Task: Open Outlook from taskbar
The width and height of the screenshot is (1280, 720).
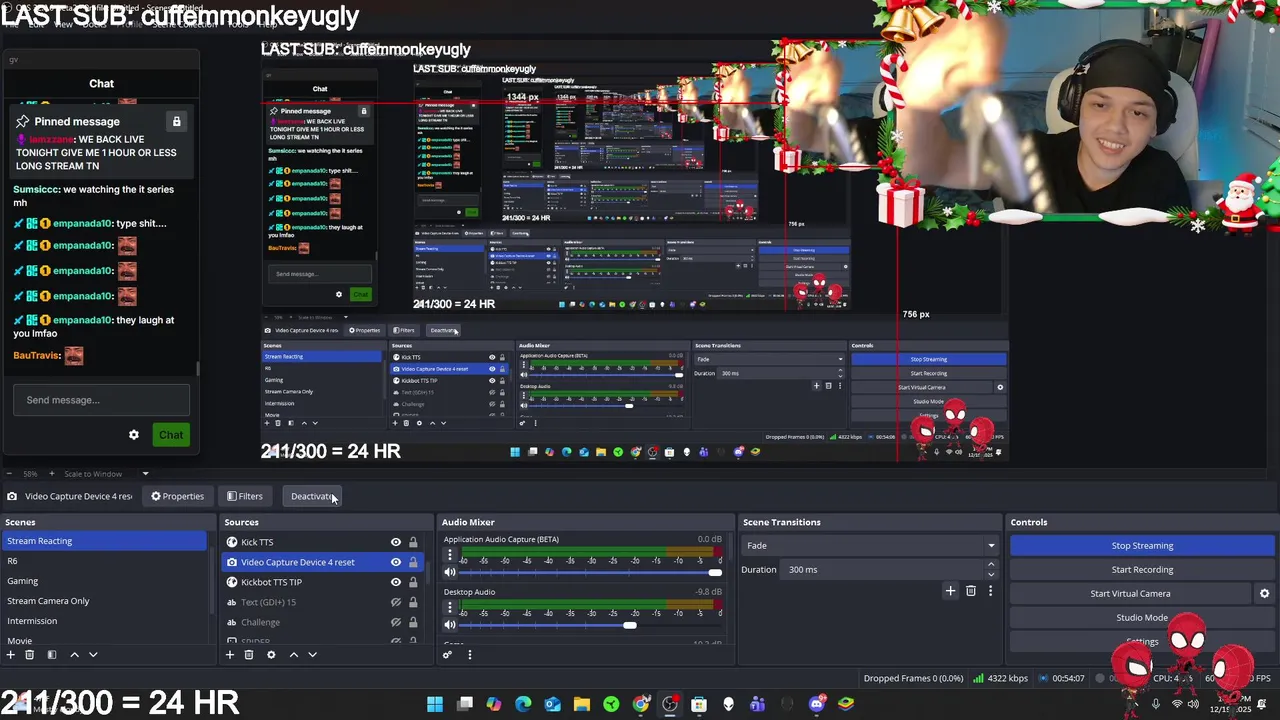Action: coord(552,704)
